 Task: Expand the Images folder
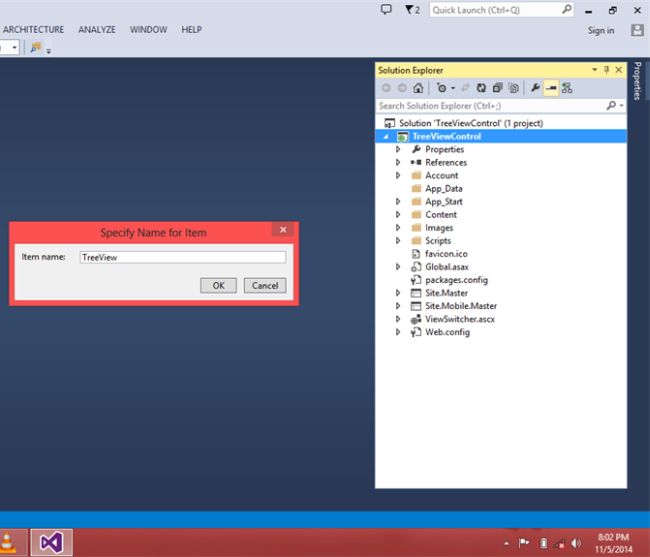point(398,228)
